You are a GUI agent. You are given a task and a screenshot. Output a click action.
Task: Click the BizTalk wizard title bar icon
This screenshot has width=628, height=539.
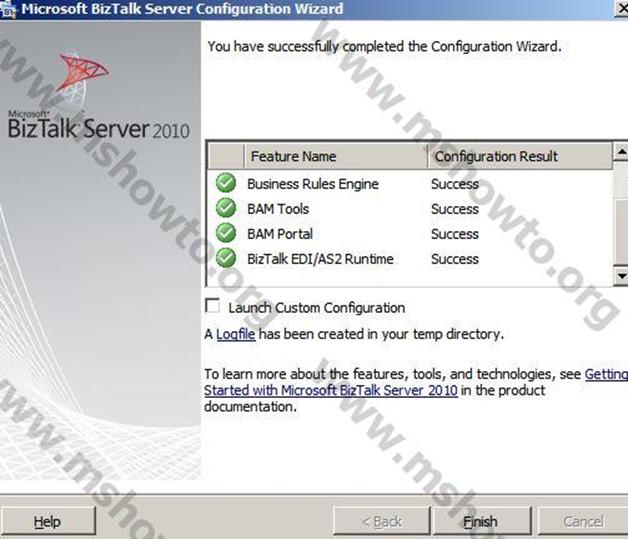(x=7, y=10)
